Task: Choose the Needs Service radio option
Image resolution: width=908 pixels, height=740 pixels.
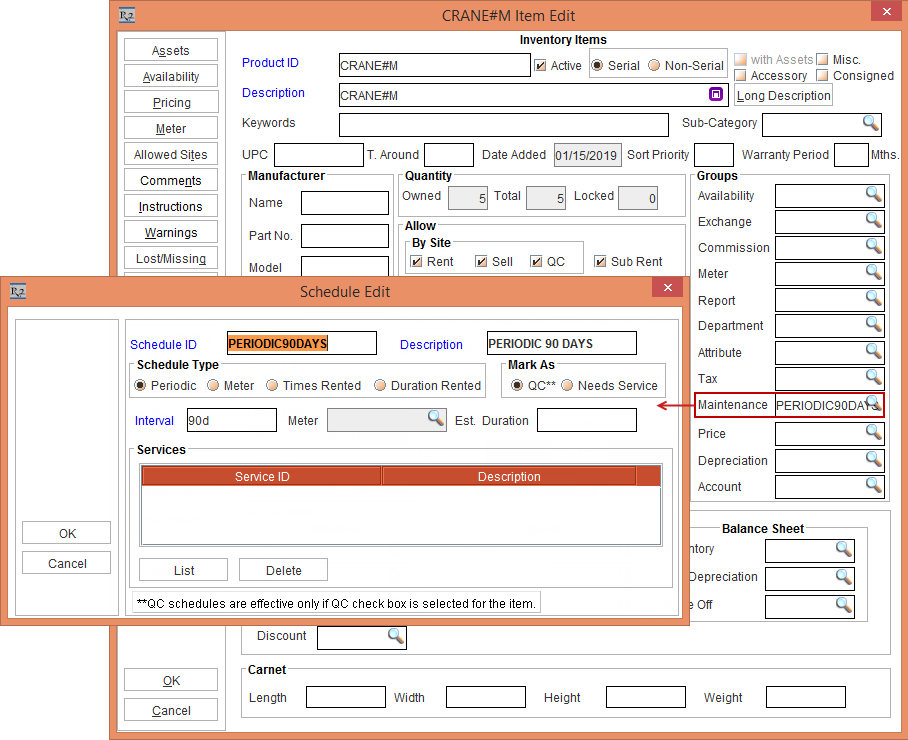Action: point(568,385)
